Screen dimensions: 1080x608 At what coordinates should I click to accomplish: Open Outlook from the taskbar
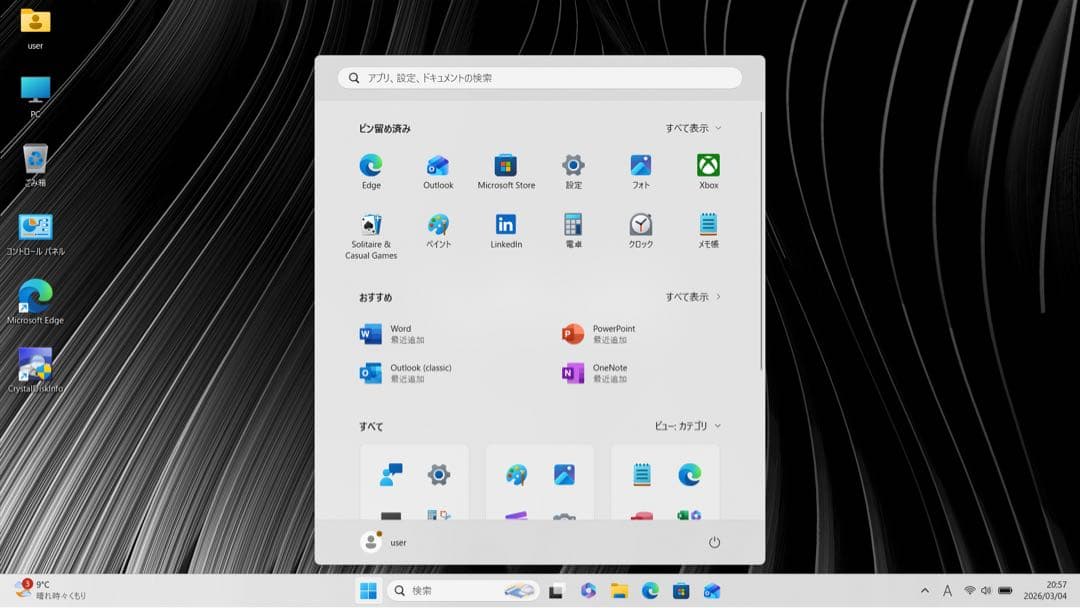coord(712,591)
